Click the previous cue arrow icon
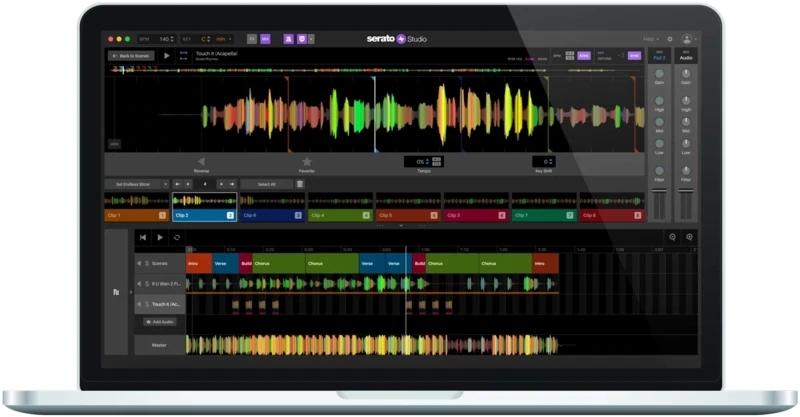The image size is (800, 417). click(188, 184)
